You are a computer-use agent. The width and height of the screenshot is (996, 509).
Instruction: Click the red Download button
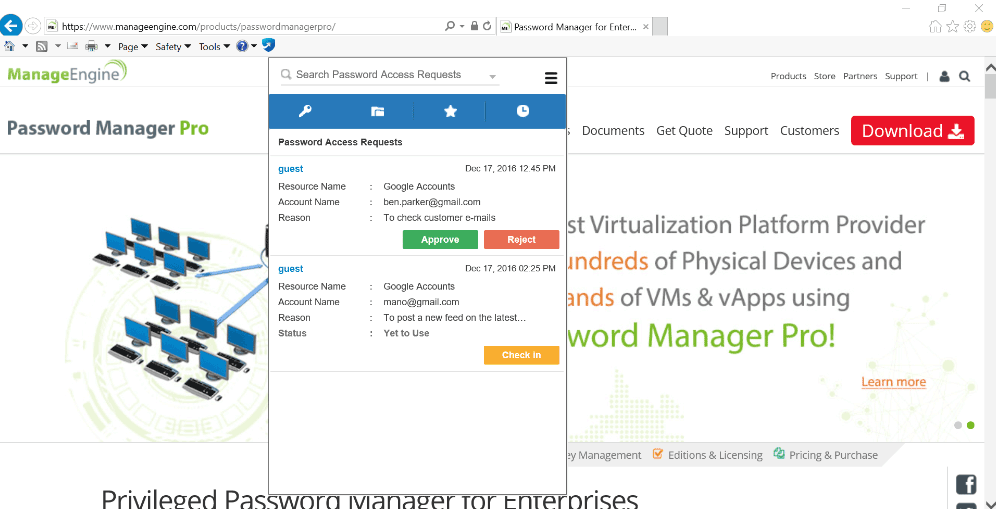[912, 131]
